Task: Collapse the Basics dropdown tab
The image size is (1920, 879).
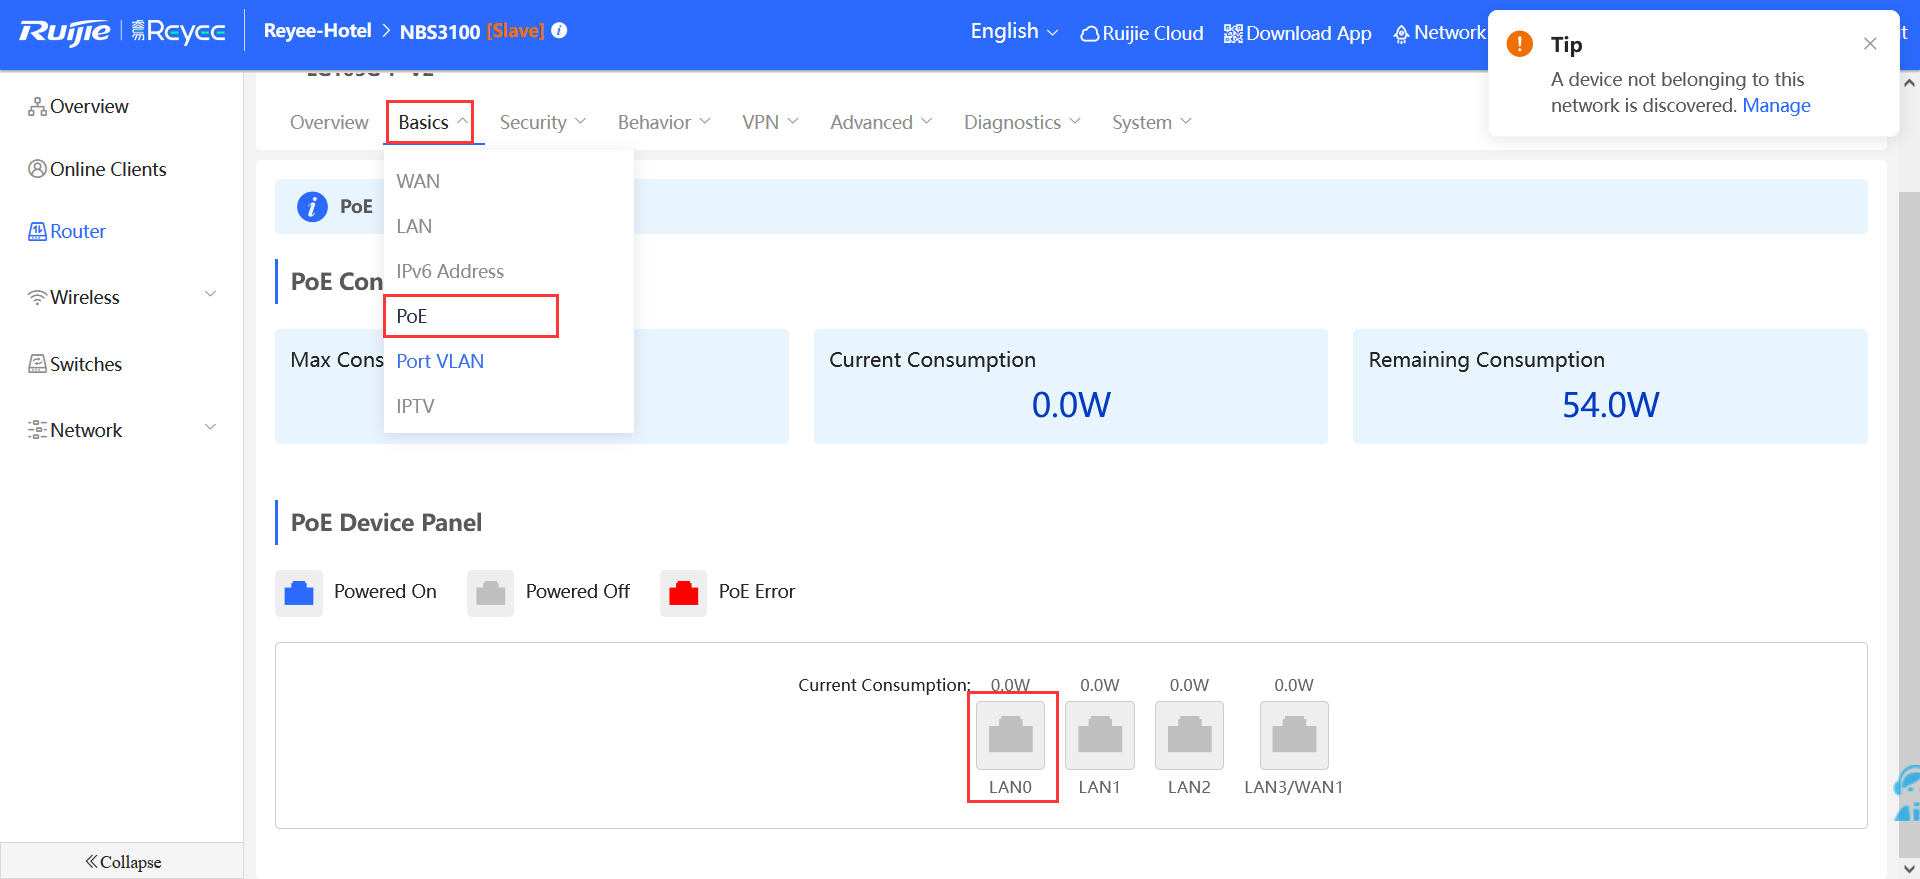Action: coord(431,122)
